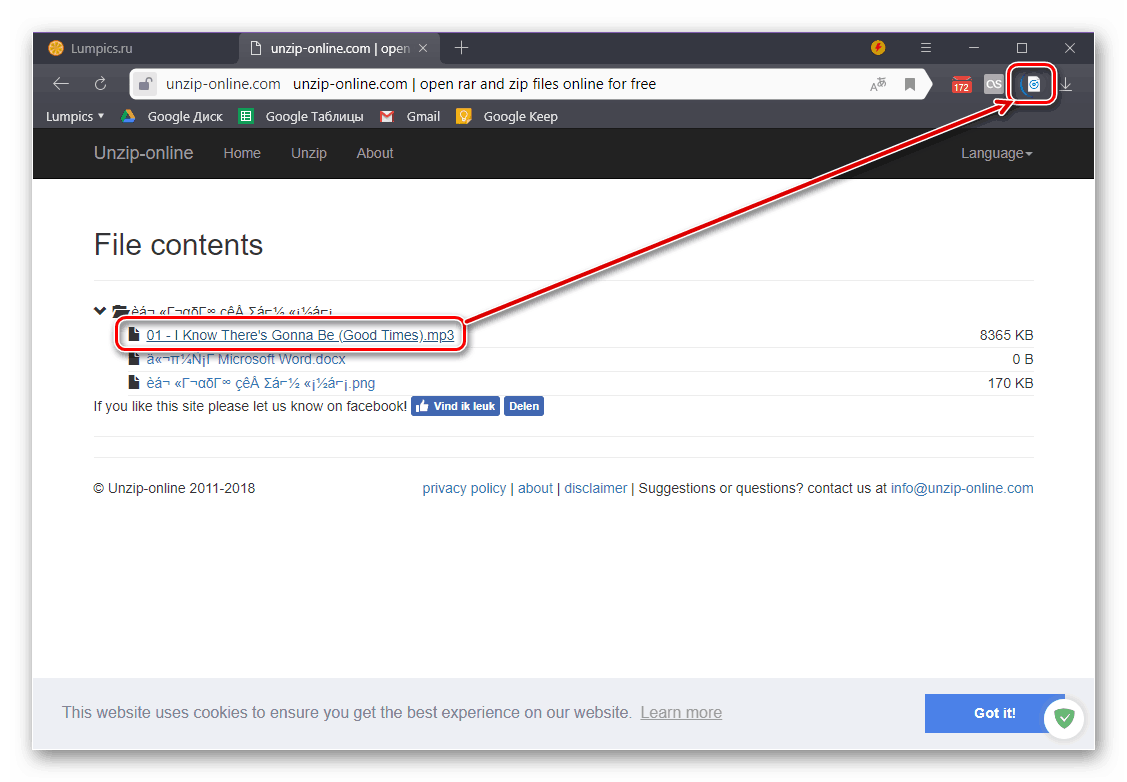Screen dimensions: 1127x782
Task: Open the browser hamburger menu
Action: pos(926,47)
